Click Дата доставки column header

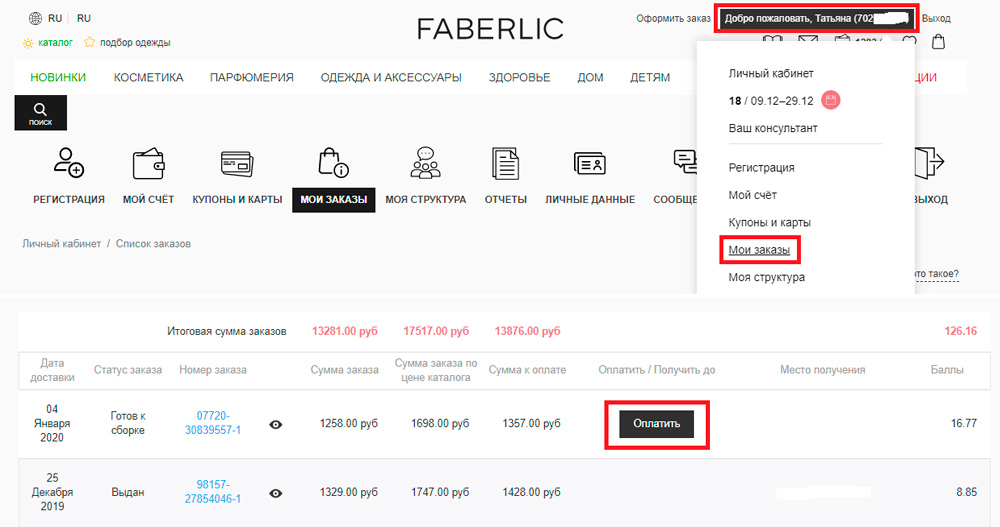[52, 370]
